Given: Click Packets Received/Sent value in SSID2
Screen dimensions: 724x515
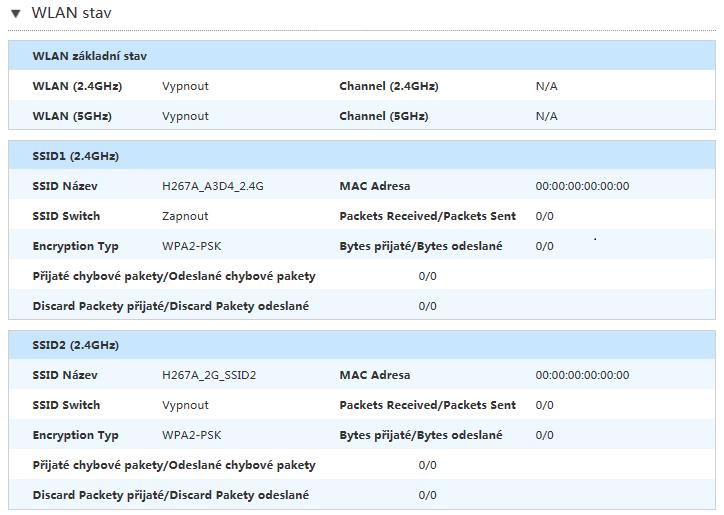Looking at the screenshot, I should (544, 405).
